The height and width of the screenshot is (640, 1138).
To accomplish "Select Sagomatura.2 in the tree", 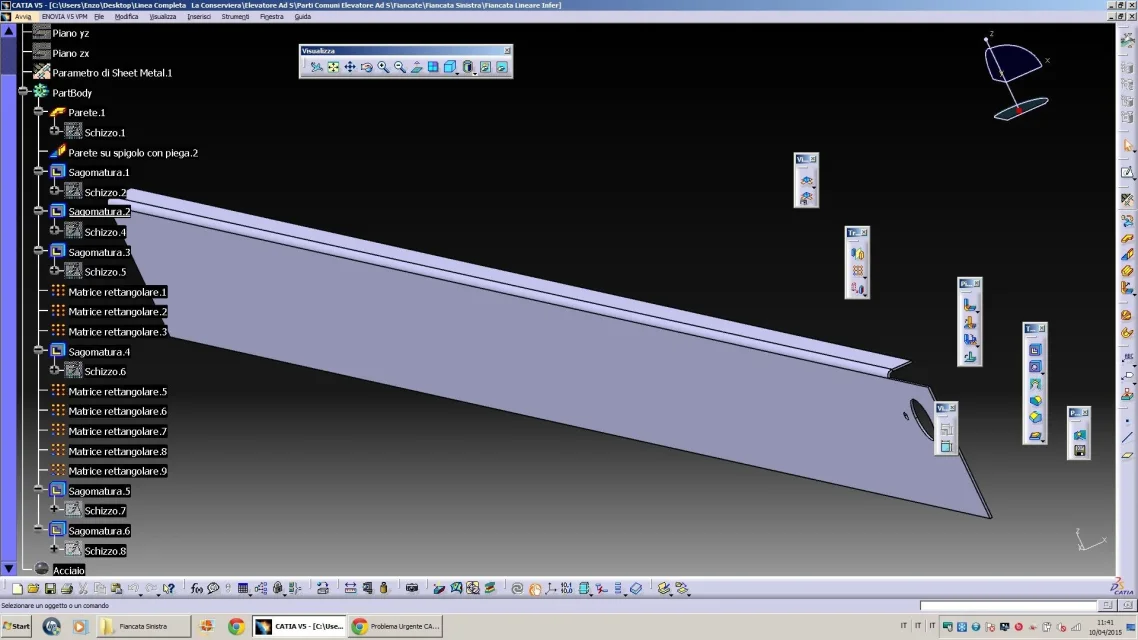I will tap(99, 212).
